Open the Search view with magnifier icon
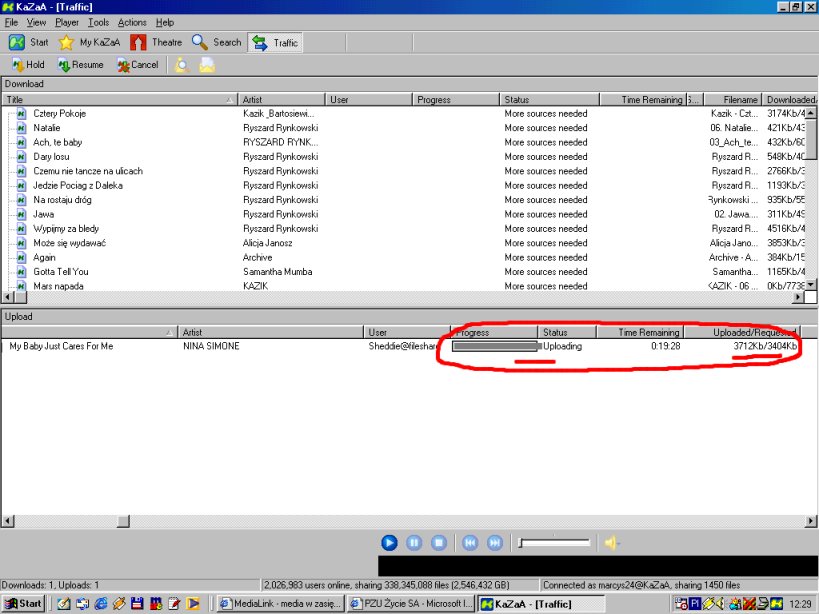This screenshot has height=614, width=819. tap(216, 43)
